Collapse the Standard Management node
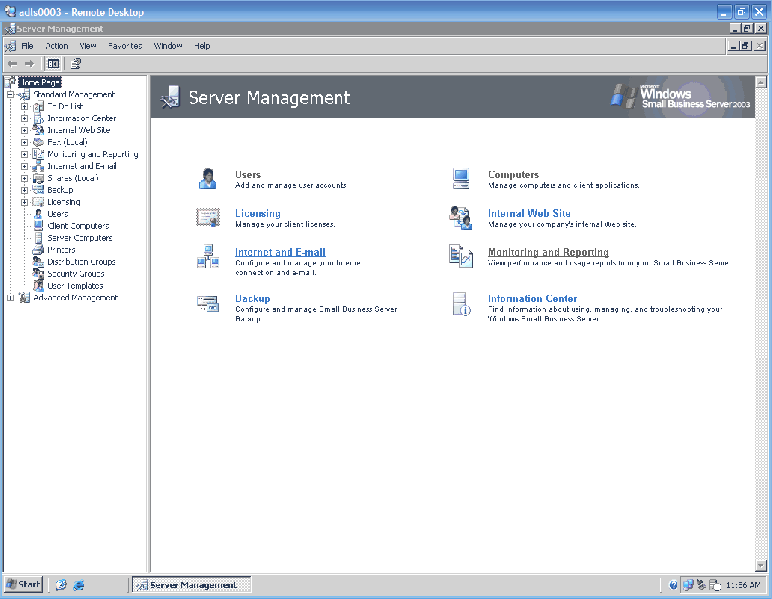The height and width of the screenshot is (599, 772). click(x=10, y=95)
